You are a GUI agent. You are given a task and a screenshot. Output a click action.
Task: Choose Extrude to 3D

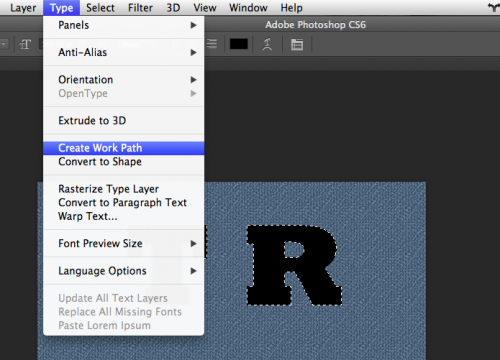(124, 121)
